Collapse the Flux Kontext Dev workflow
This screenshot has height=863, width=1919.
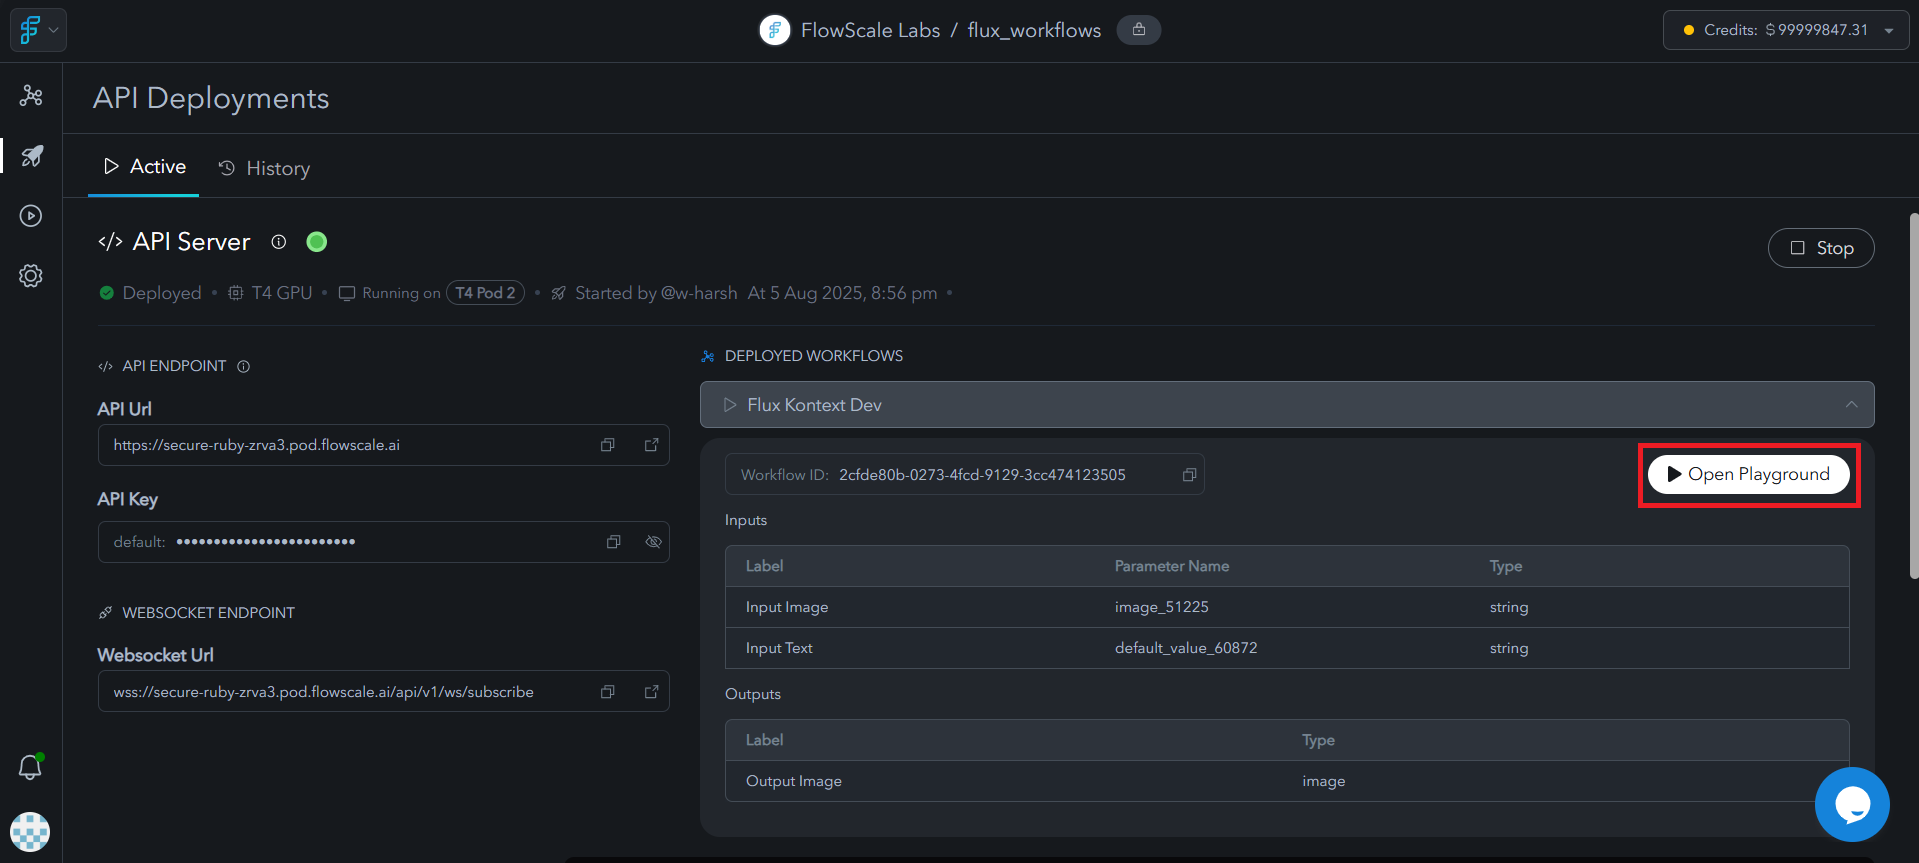point(1851,405)
